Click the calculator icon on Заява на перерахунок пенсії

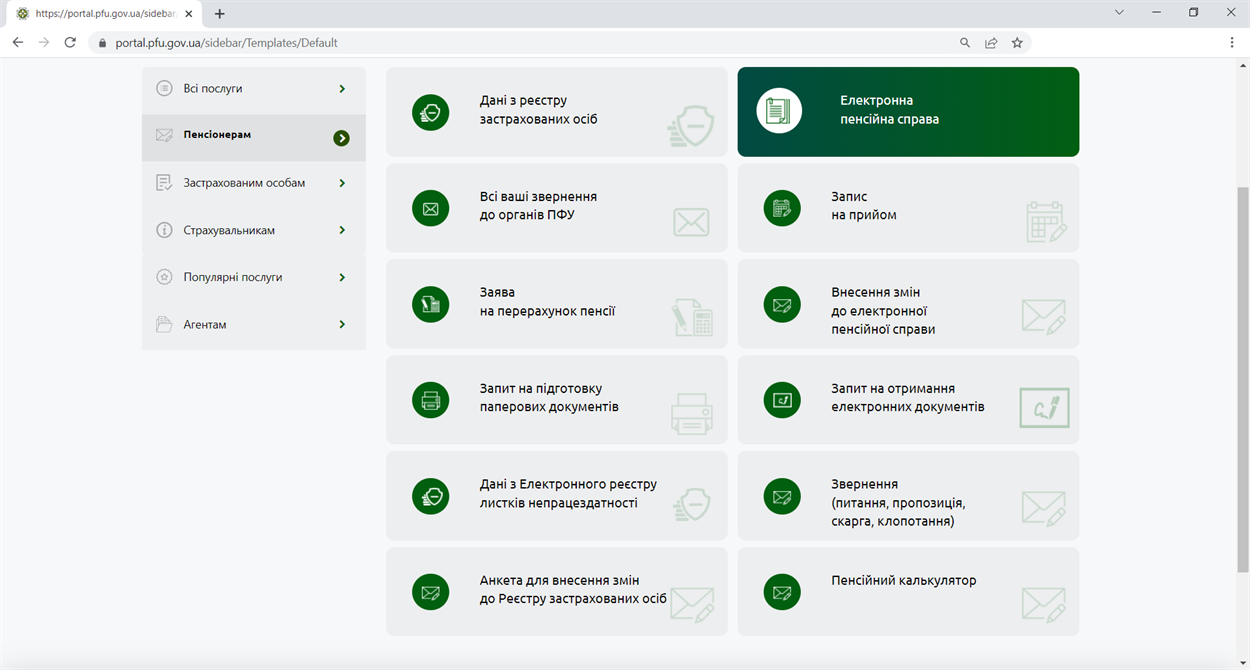pyautogui.click(x=431, y=304)
